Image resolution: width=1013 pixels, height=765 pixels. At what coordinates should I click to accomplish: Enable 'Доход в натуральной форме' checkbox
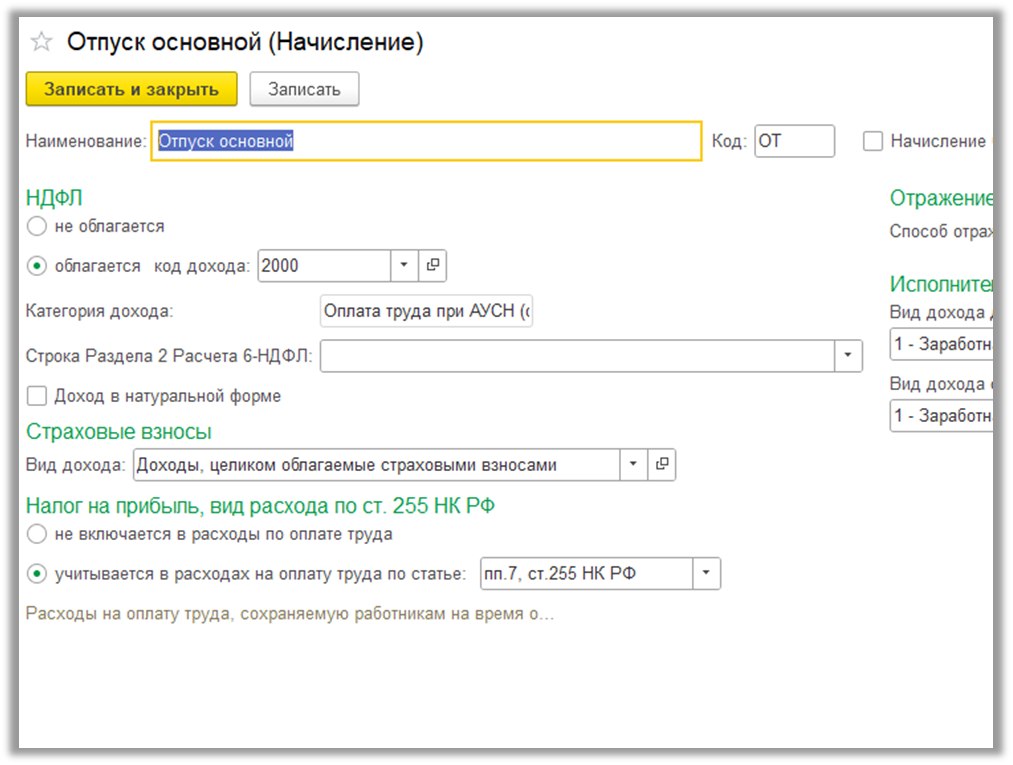click(x=37, y=396)
